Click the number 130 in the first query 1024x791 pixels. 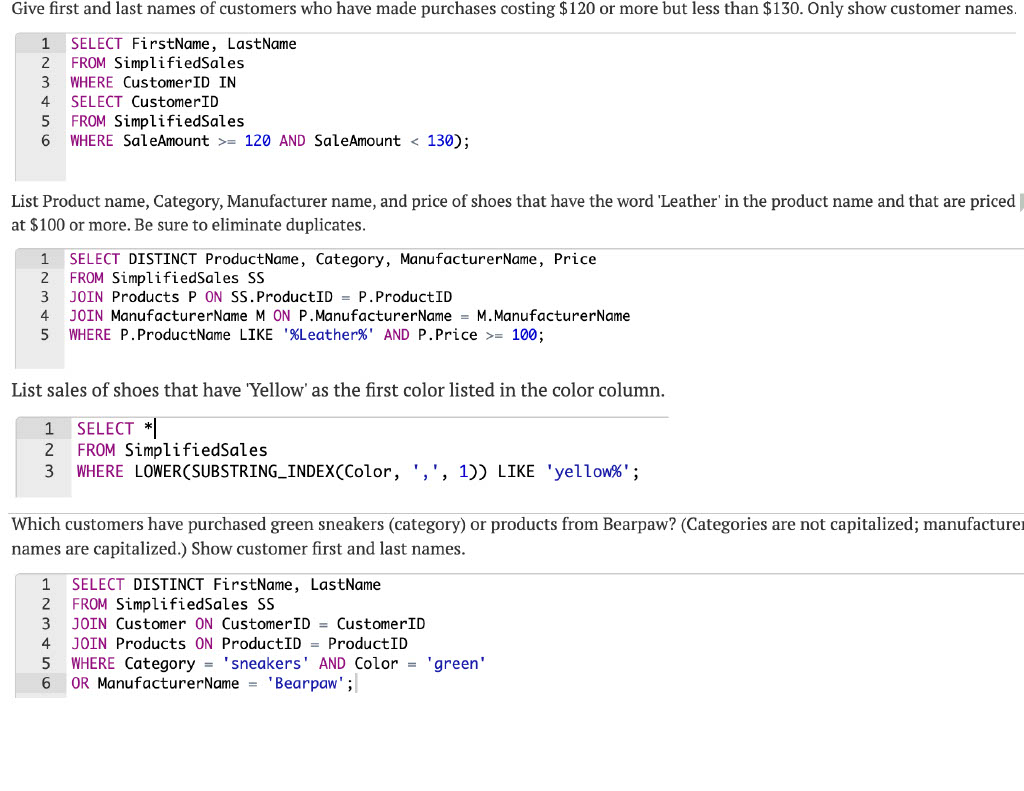[x=440, y=141]
